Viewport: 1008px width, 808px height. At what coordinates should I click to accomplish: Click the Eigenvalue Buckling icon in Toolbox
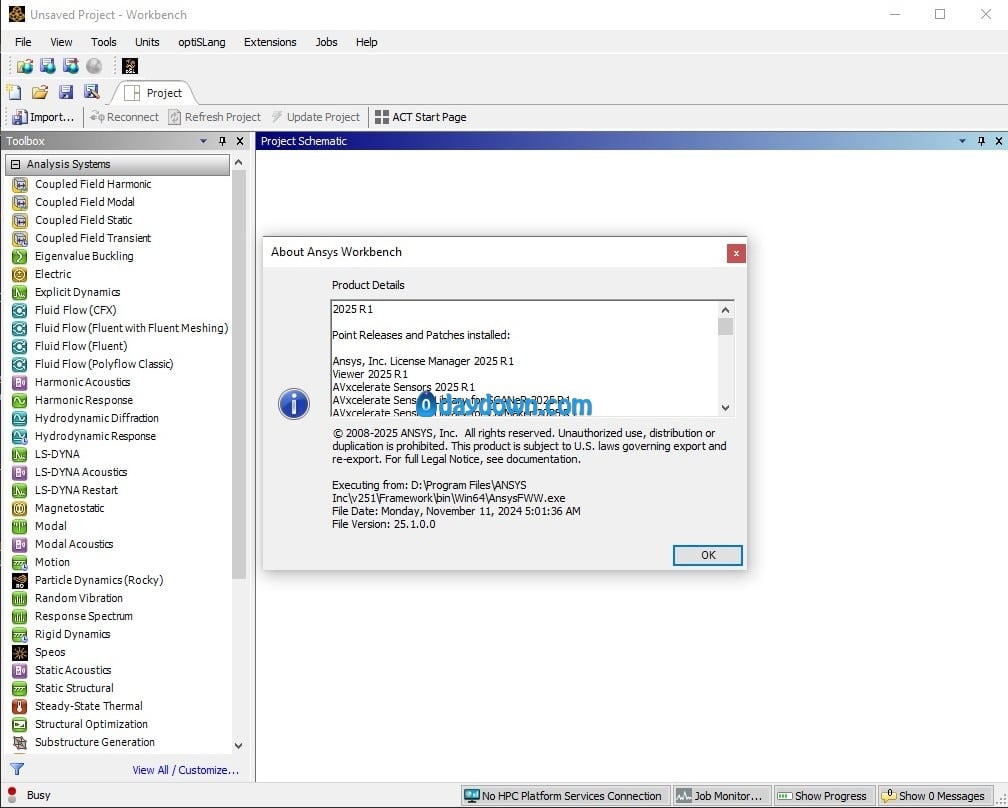coord(20,256)
